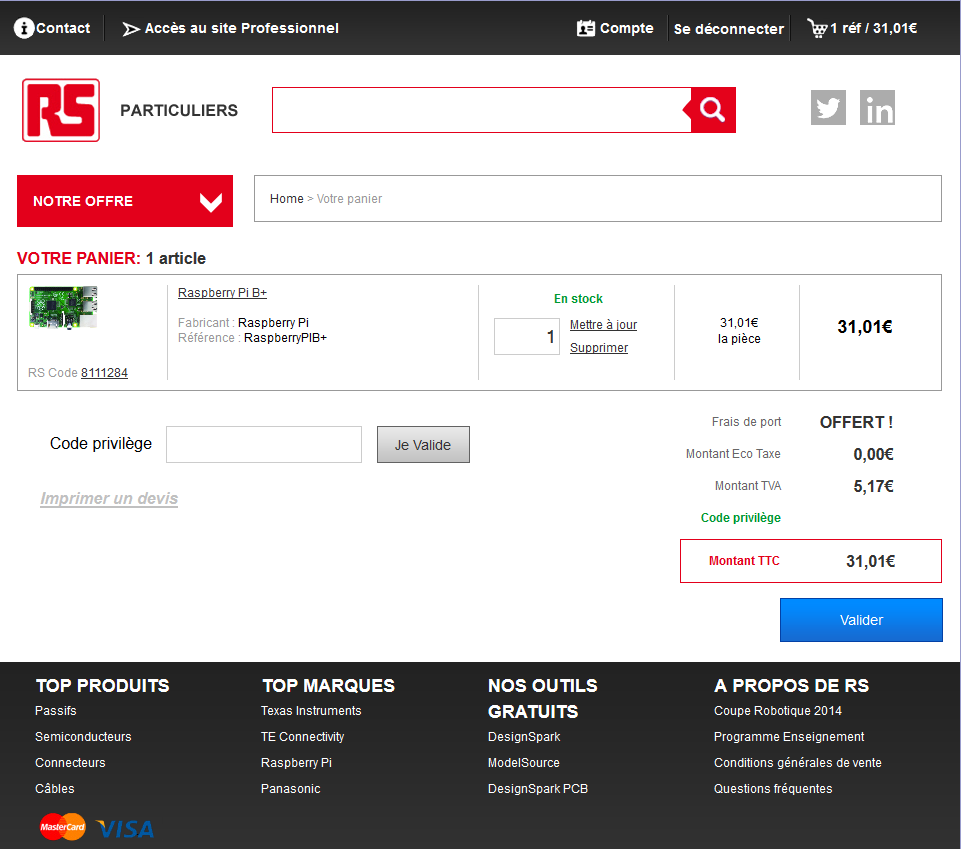The height and width of the screenshot is (849, 961).
Task: Open the Compte account page
Action: 626,28
